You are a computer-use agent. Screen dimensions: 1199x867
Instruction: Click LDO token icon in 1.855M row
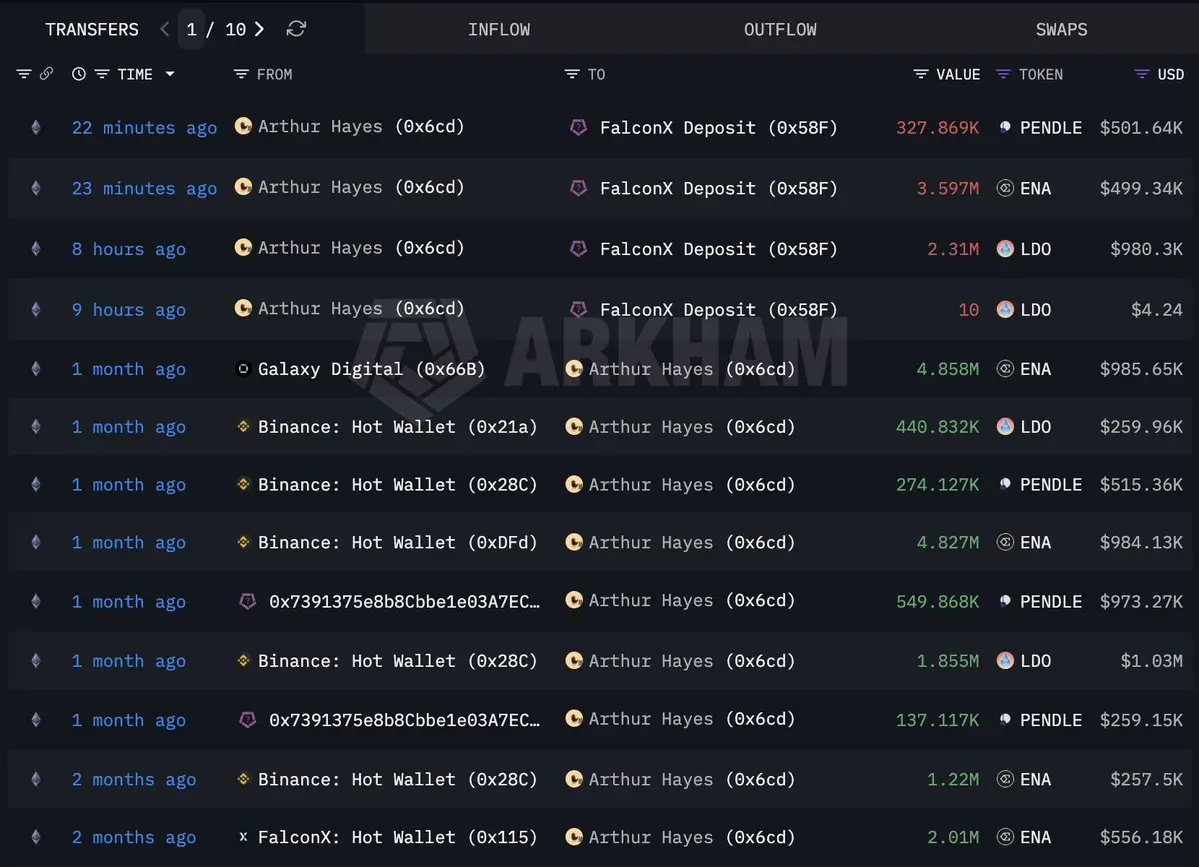click(x=1006, y=660)
